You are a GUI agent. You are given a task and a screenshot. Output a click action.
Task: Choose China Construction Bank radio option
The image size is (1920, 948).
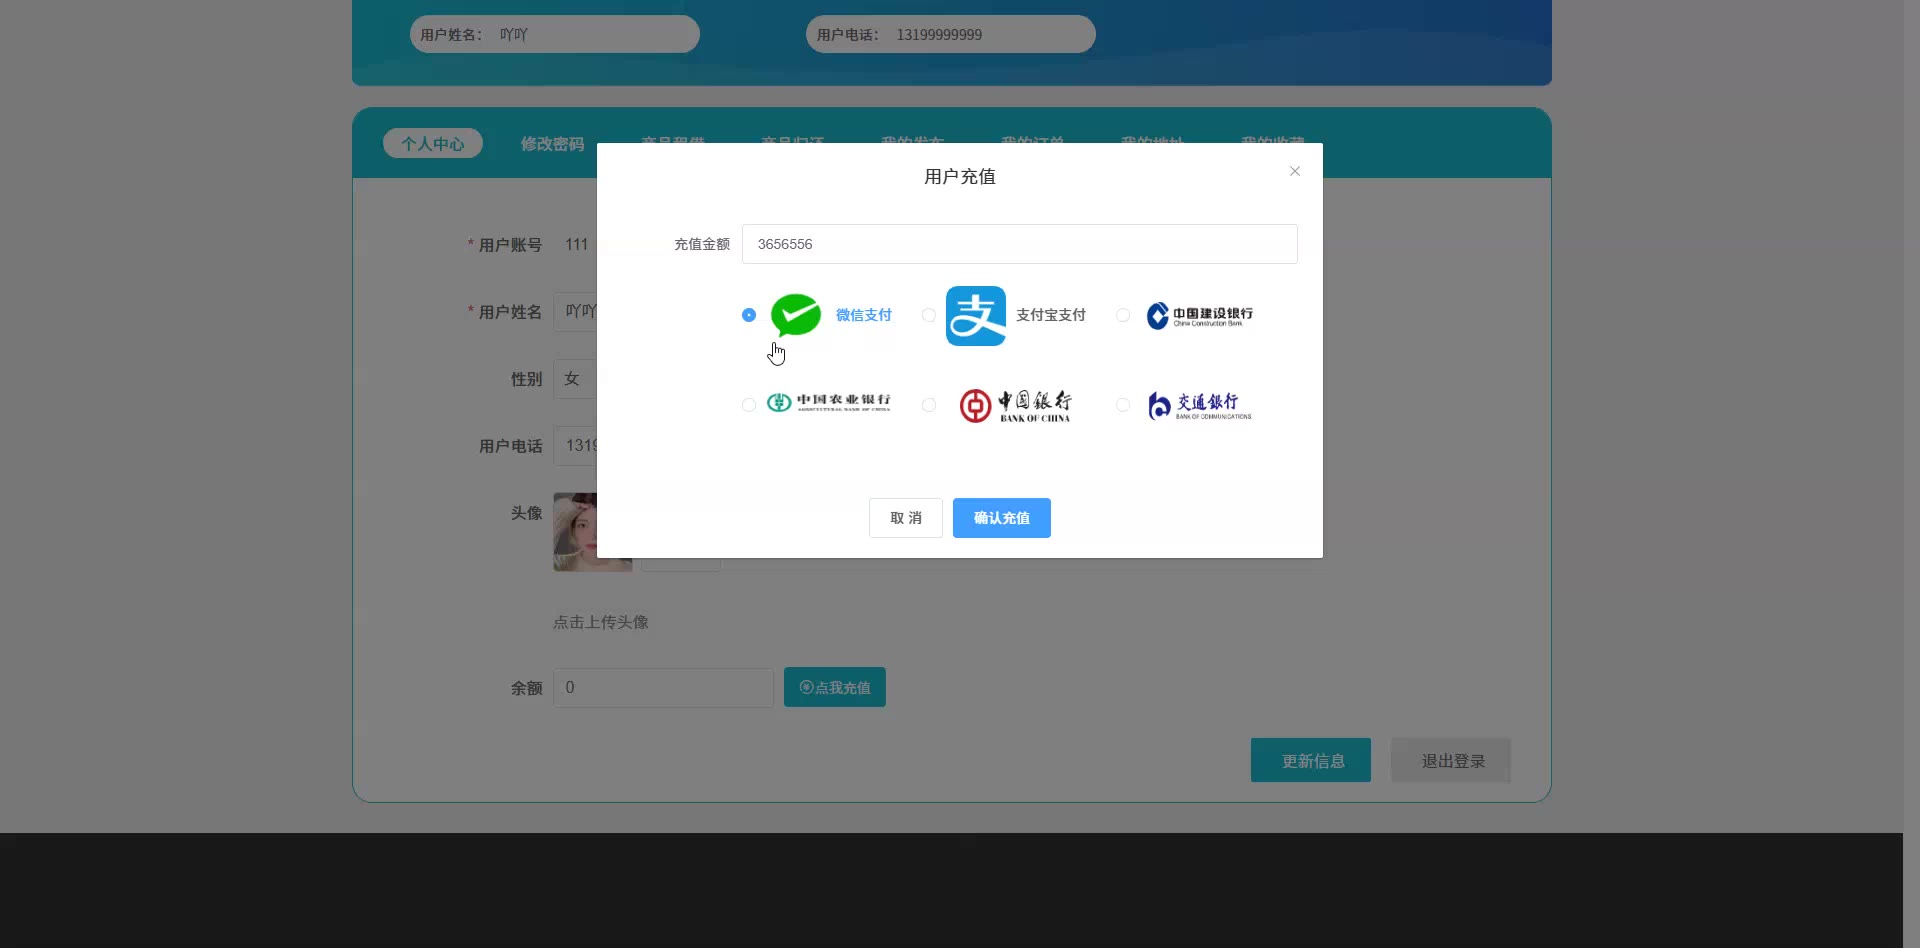(x=1123, y=315)
